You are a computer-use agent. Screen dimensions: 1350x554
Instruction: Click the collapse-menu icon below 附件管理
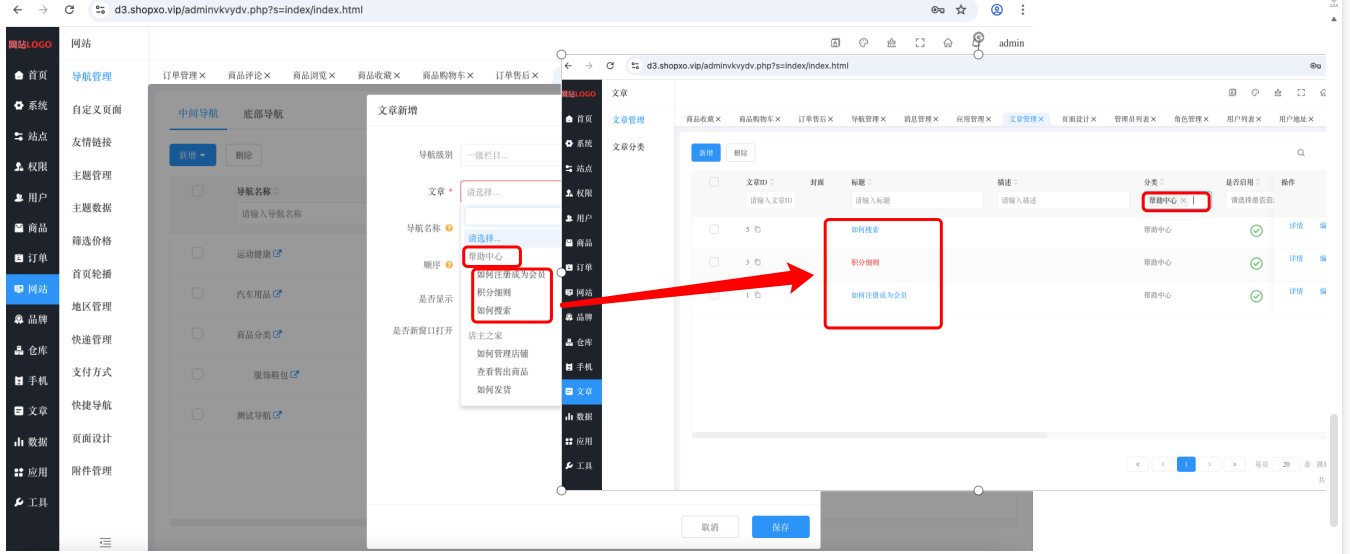[x=105, y=543]
